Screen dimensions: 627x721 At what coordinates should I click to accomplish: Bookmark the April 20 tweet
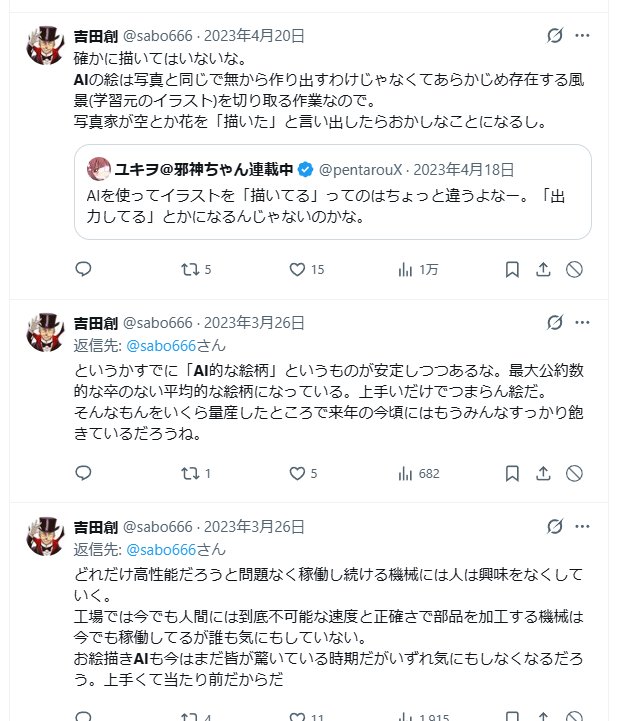pyautogui.click(x=512, y=269)
